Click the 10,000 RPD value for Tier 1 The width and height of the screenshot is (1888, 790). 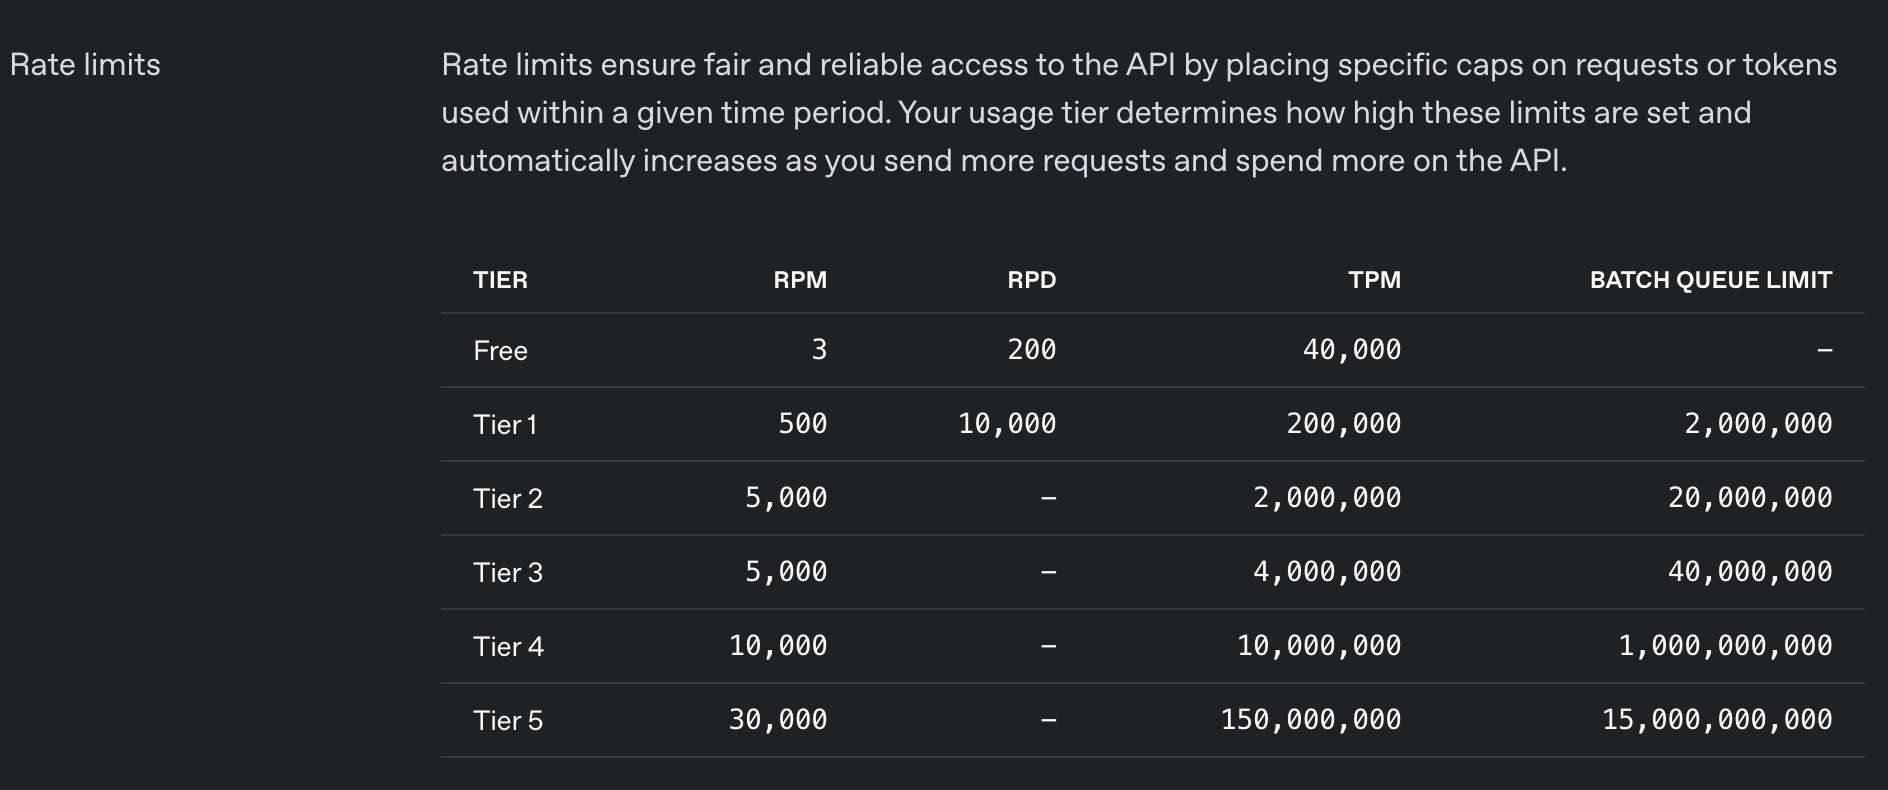point(1007,424)
